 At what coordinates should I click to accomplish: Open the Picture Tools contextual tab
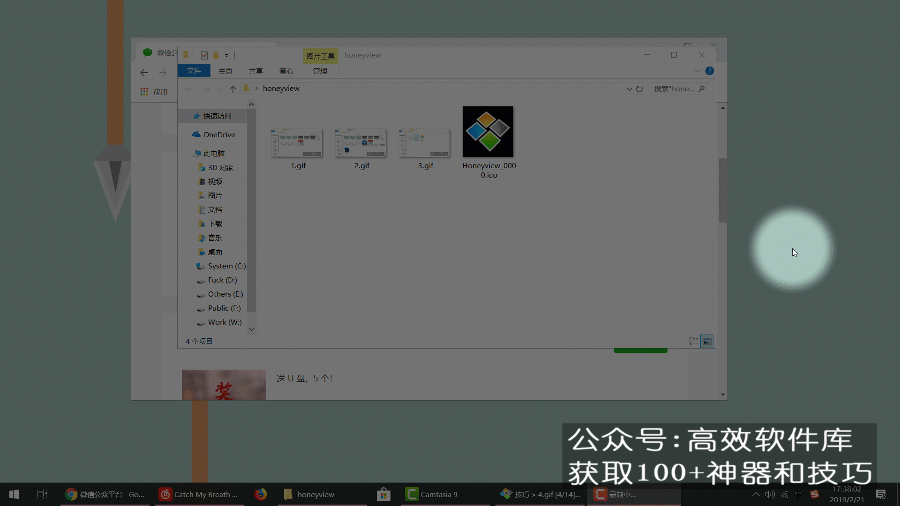click(320, 56)
